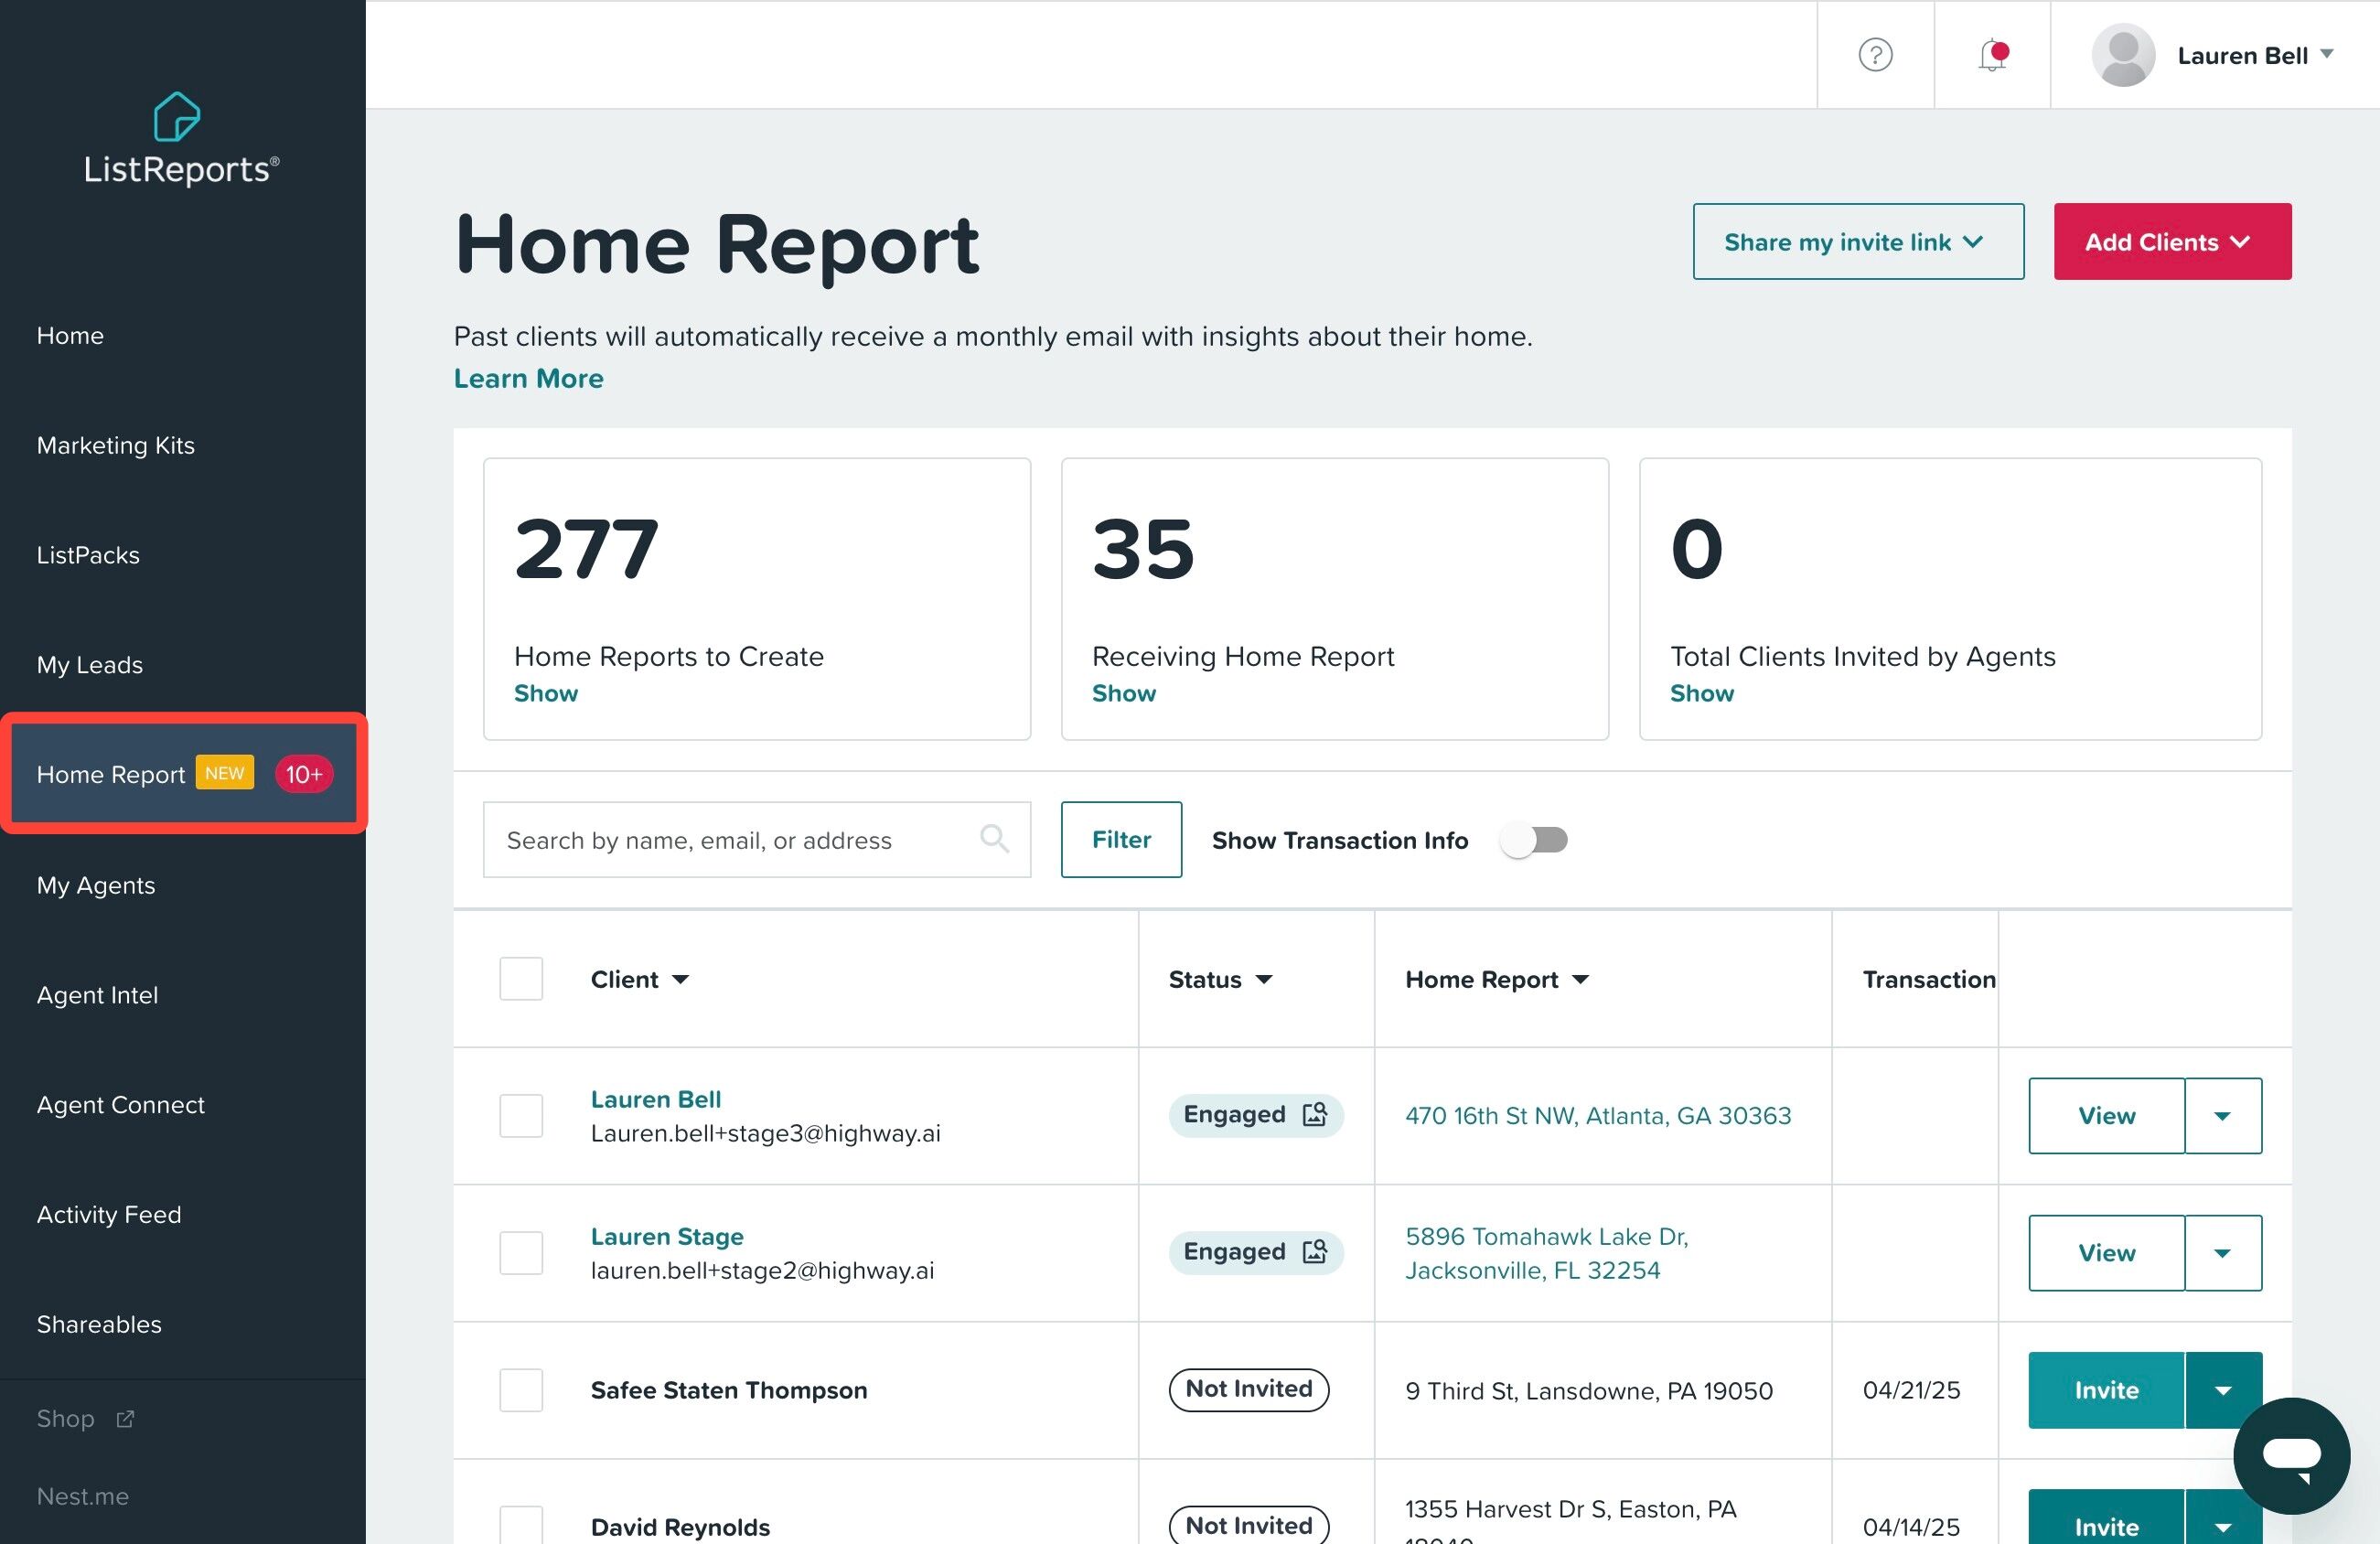Screen dimensions: 2380x1544
Task: Check the select-all checkbox in table header
Action: [520, 978]
